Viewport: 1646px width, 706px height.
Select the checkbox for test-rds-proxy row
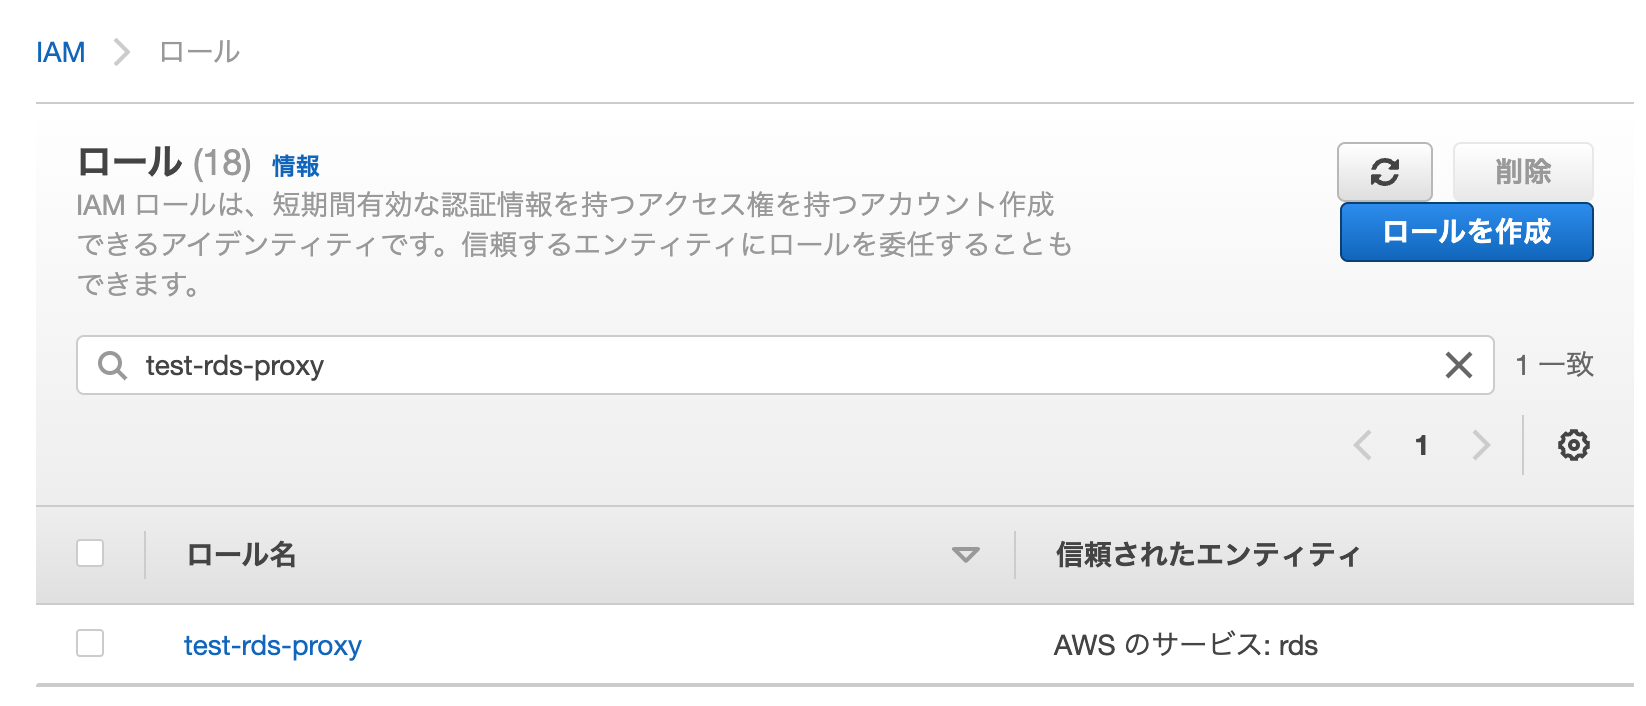click(x=89, y=644)
